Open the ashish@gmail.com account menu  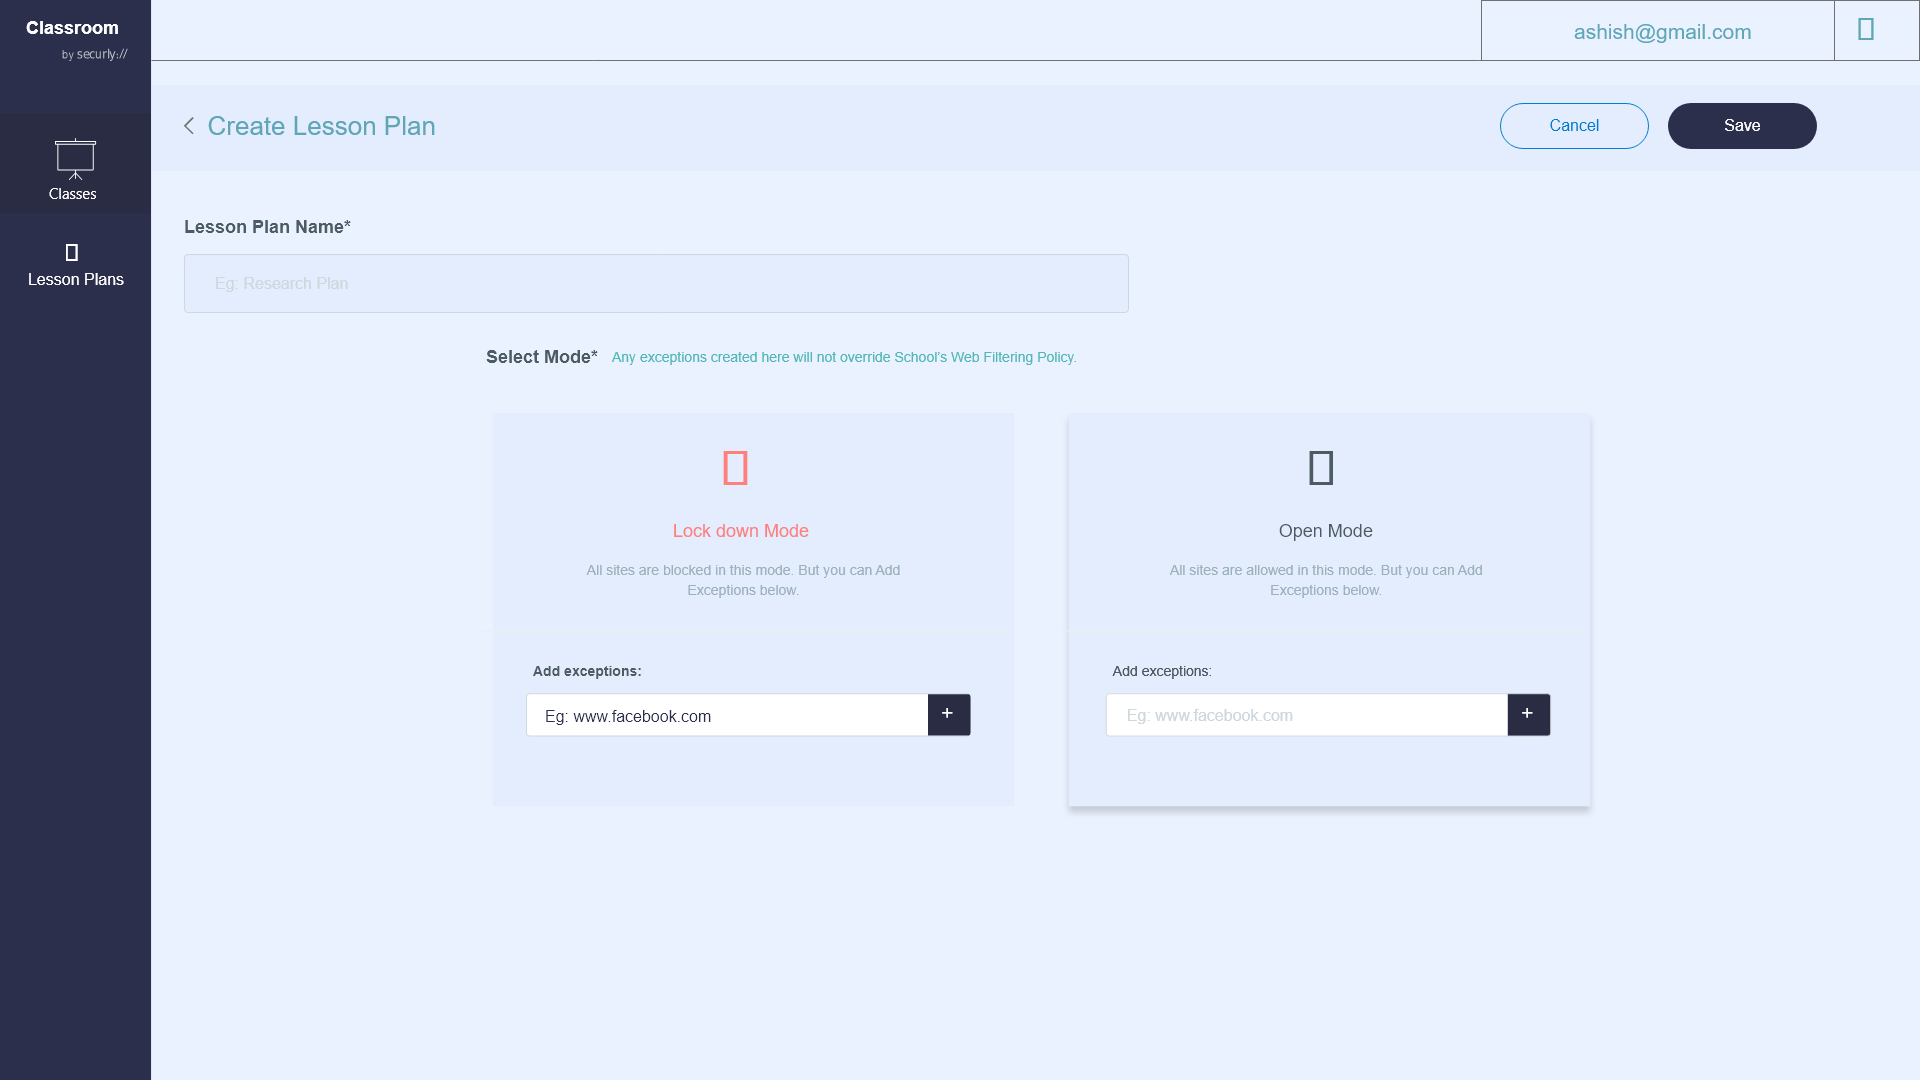[x=1661, y=32]
